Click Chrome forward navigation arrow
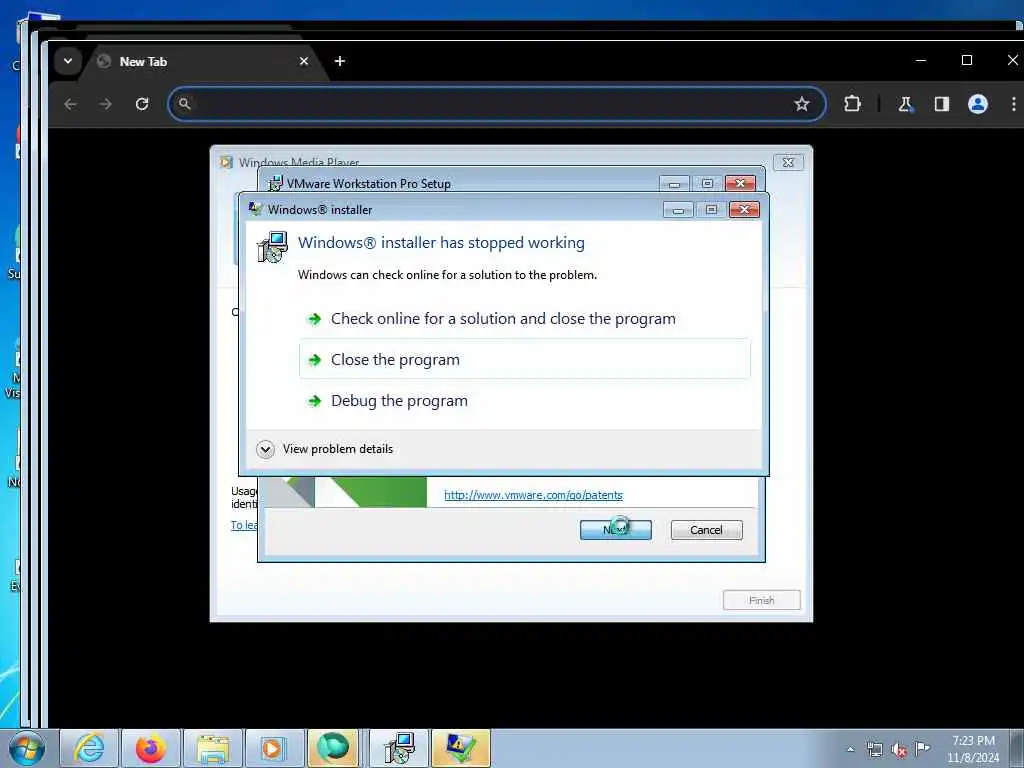The height and width of the screenshot is (768, 1024). coord(106,104)
